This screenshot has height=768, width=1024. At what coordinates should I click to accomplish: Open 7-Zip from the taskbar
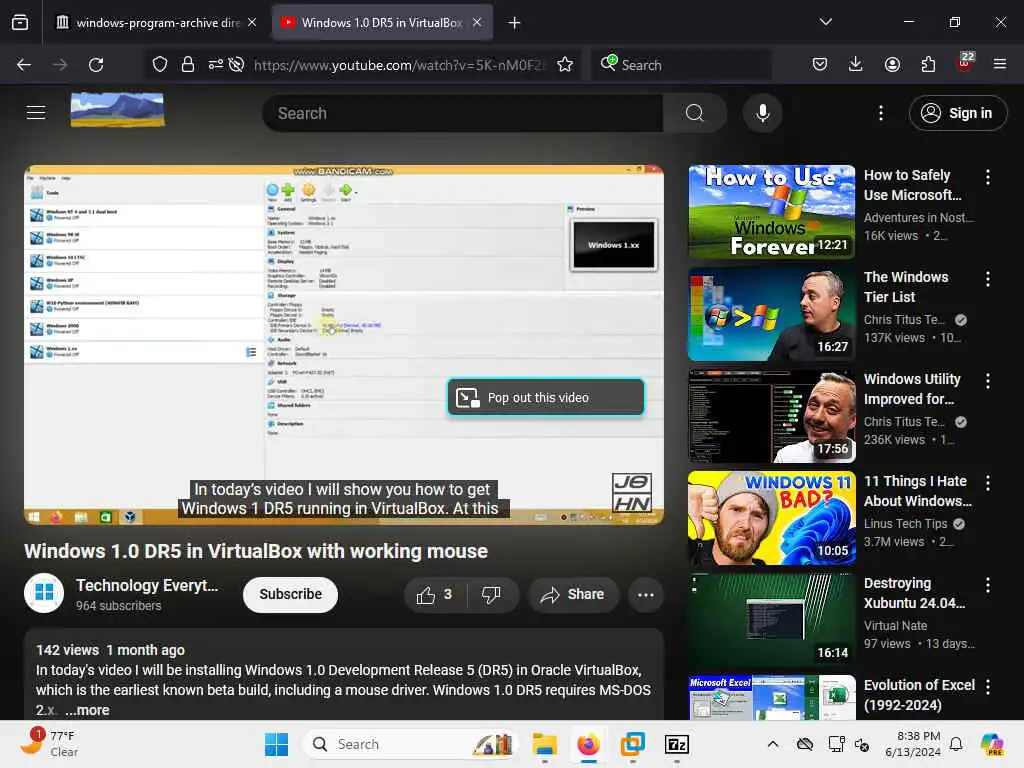click(x=677, y=744)
